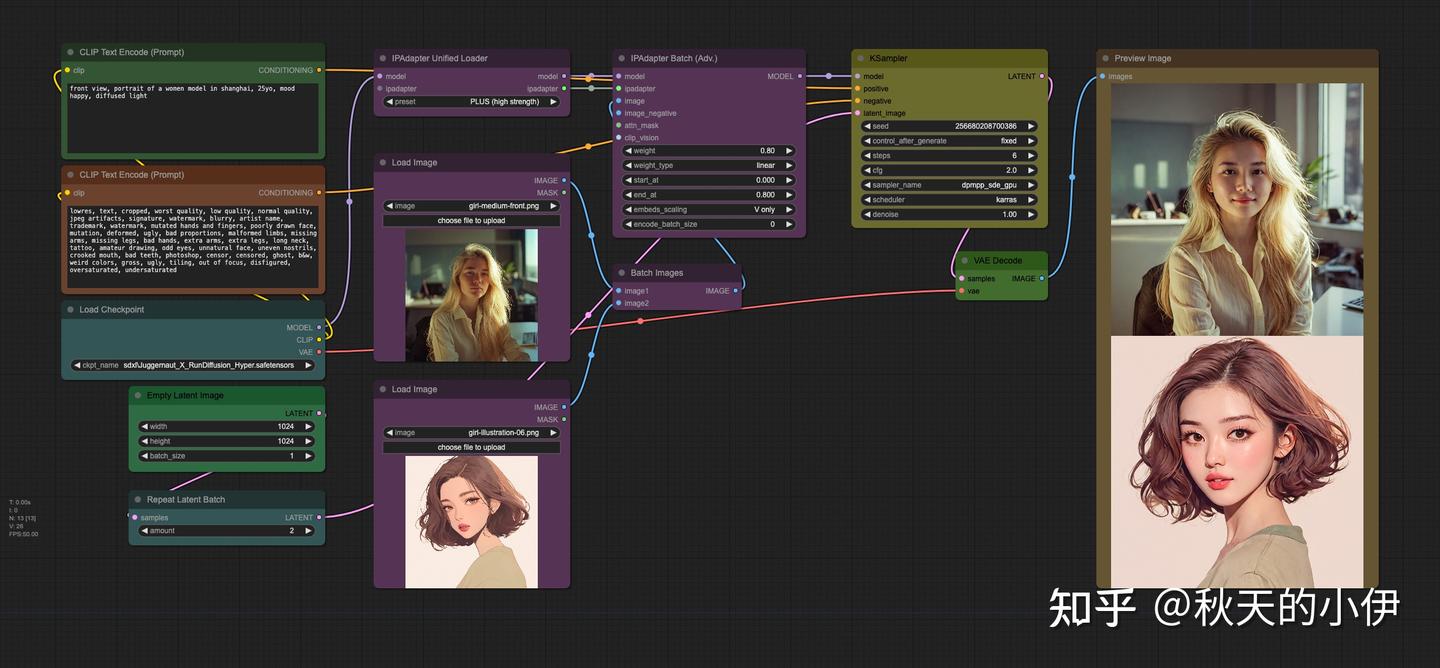Click the encode_batch_size value field
Image resolution: width=1440 pixels, height=668 pixels.
coord(709,225)
